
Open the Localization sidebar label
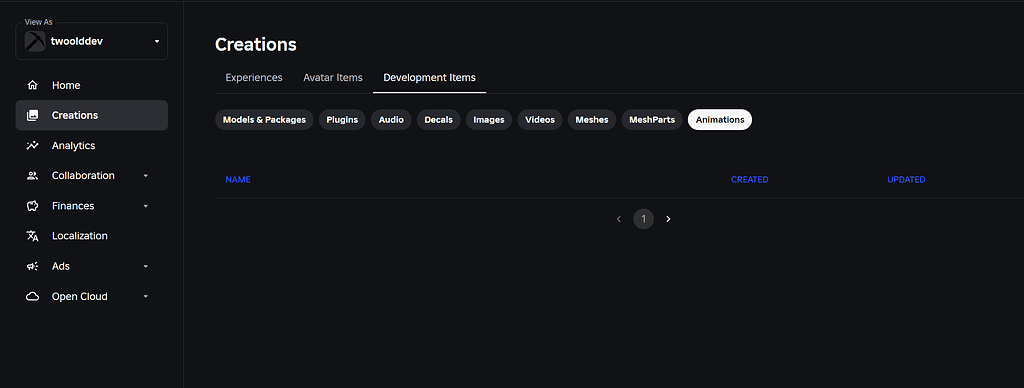pos(80,236)
